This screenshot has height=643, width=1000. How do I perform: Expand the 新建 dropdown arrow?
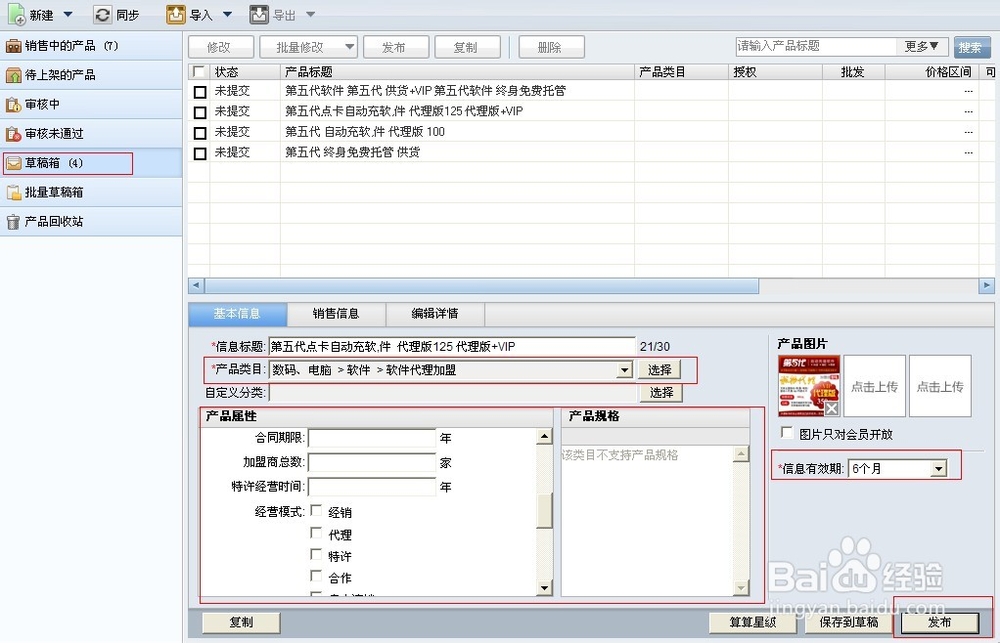(68, 14)
